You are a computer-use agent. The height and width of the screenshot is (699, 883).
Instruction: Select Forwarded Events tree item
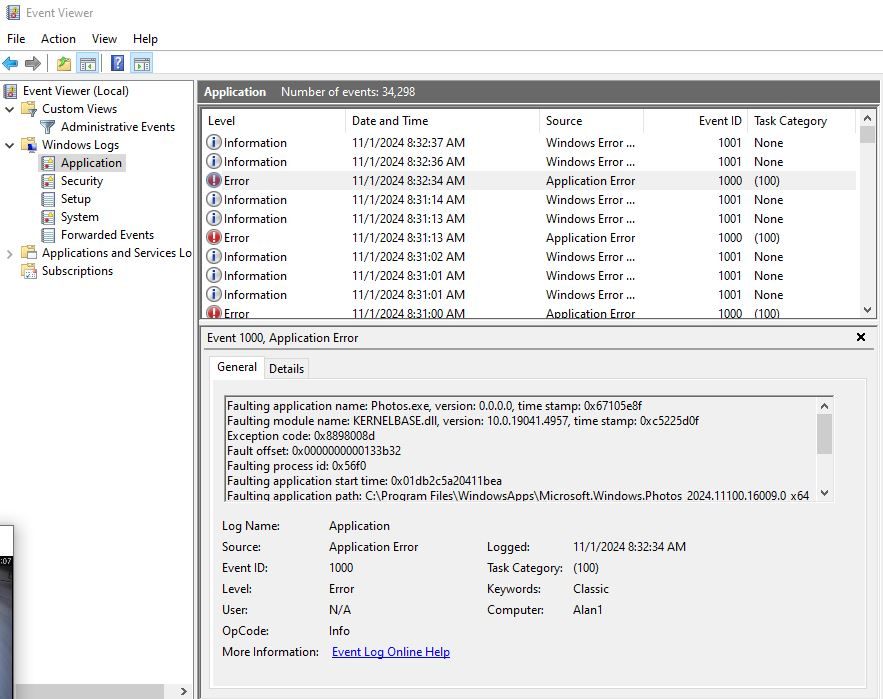tap(107, 235)
